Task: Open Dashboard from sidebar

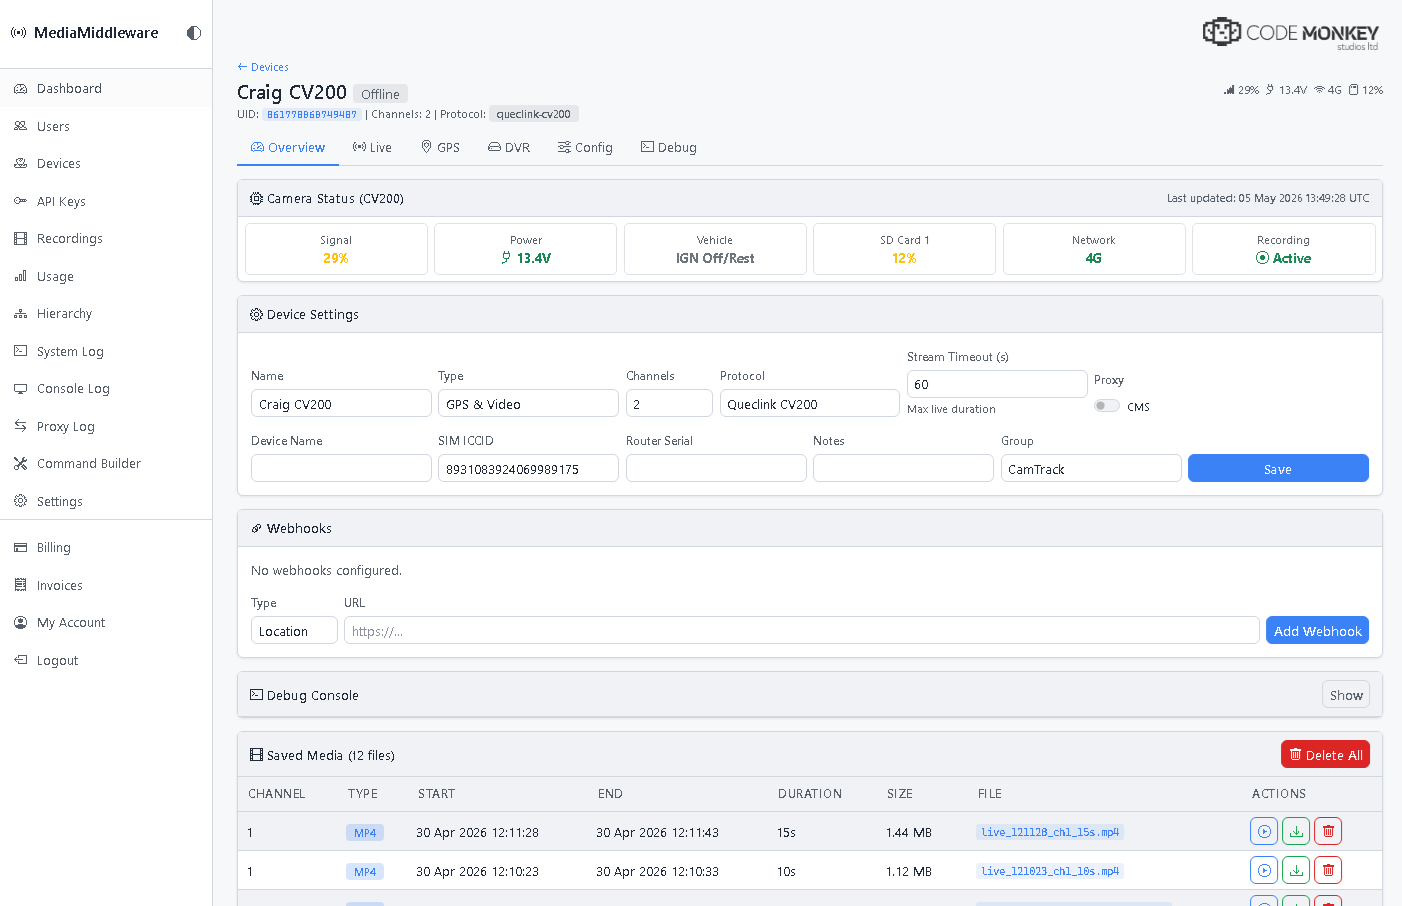Action: [106, 88]
